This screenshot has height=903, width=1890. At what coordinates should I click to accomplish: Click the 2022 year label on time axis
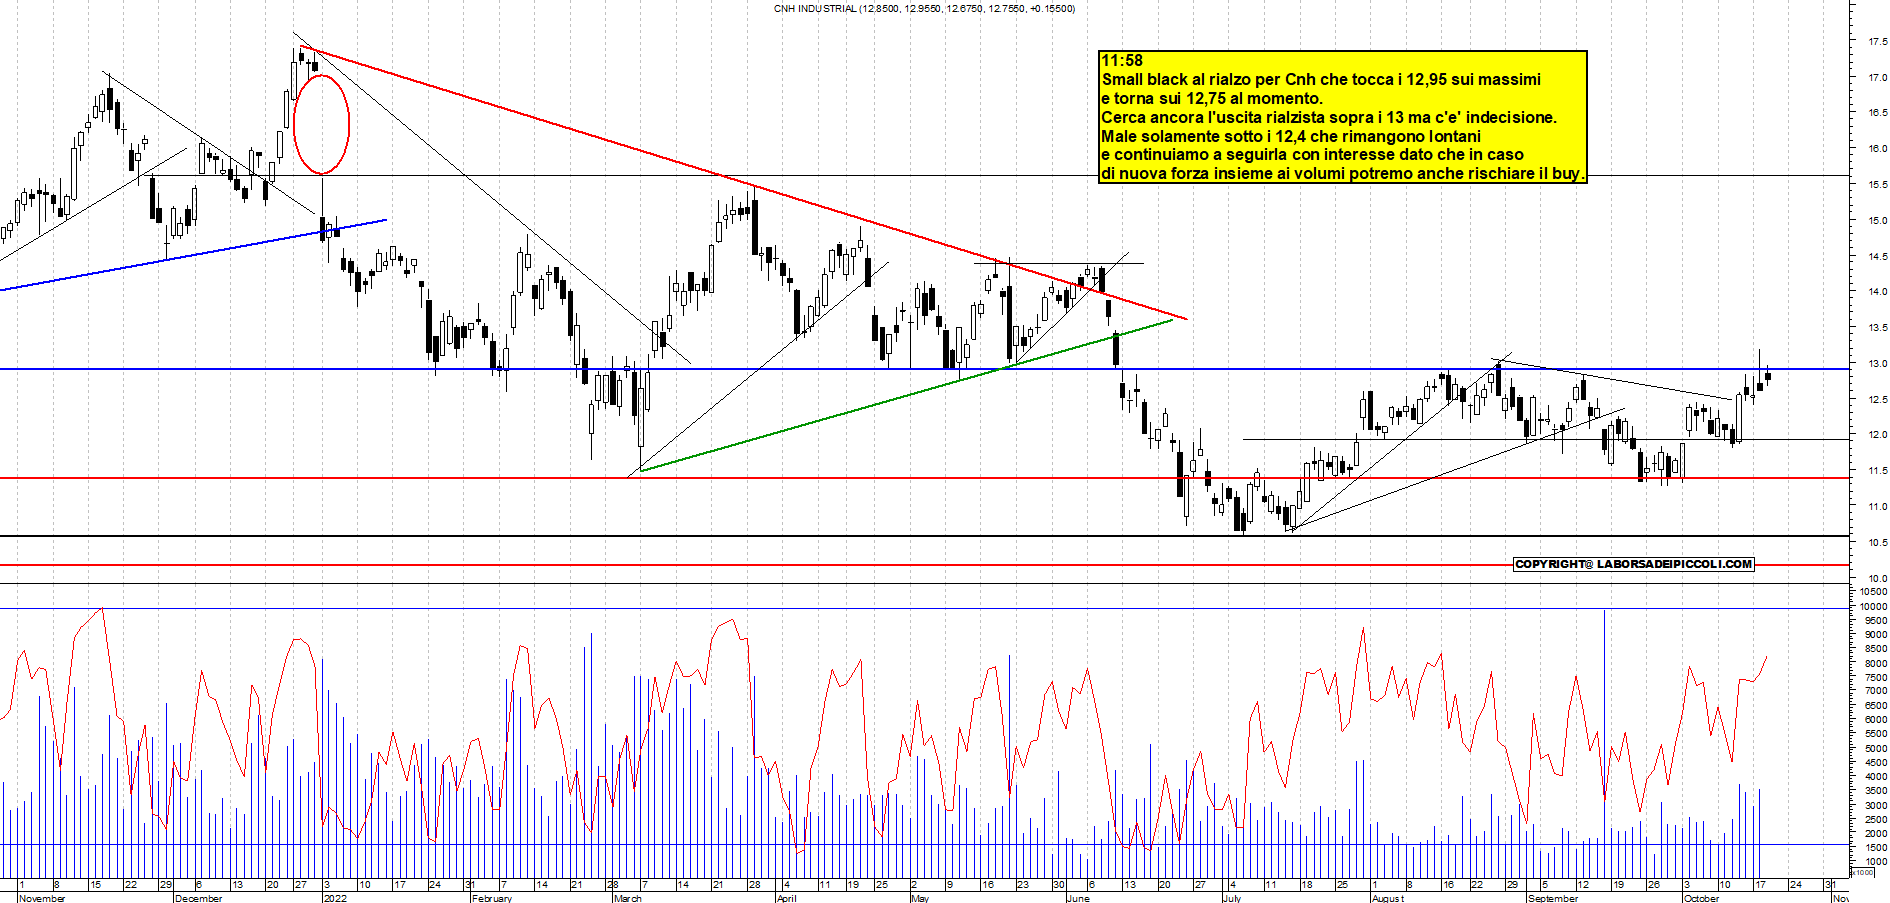click(335, 898)
